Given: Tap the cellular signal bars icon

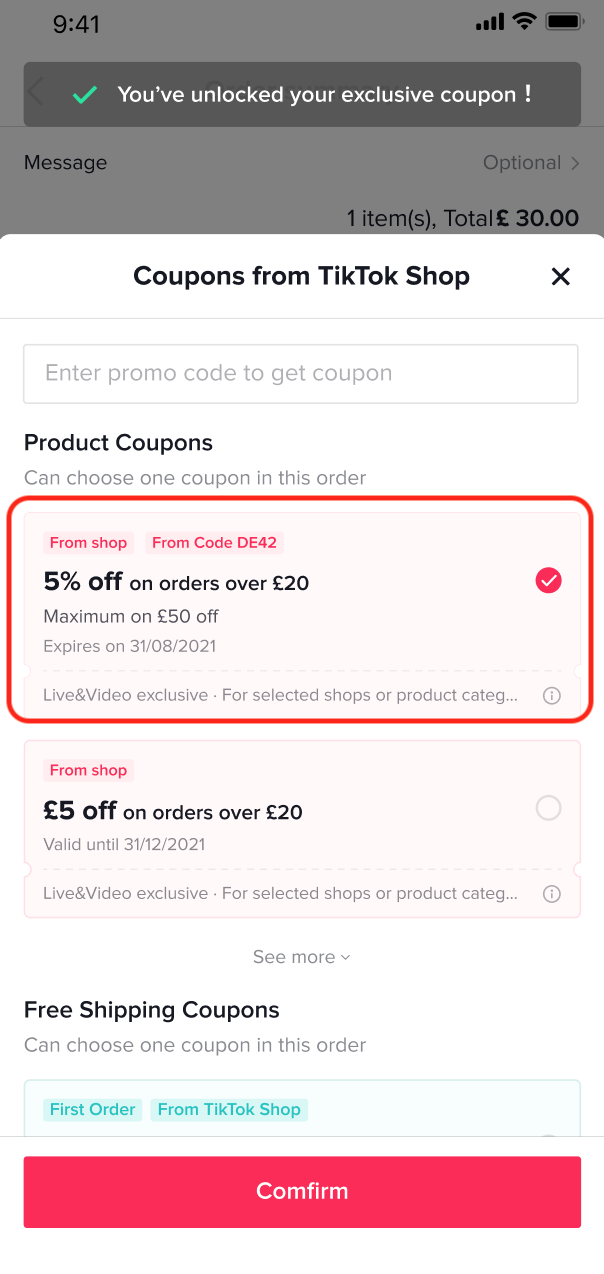Looking at the screenshot, I should point(490,21).
